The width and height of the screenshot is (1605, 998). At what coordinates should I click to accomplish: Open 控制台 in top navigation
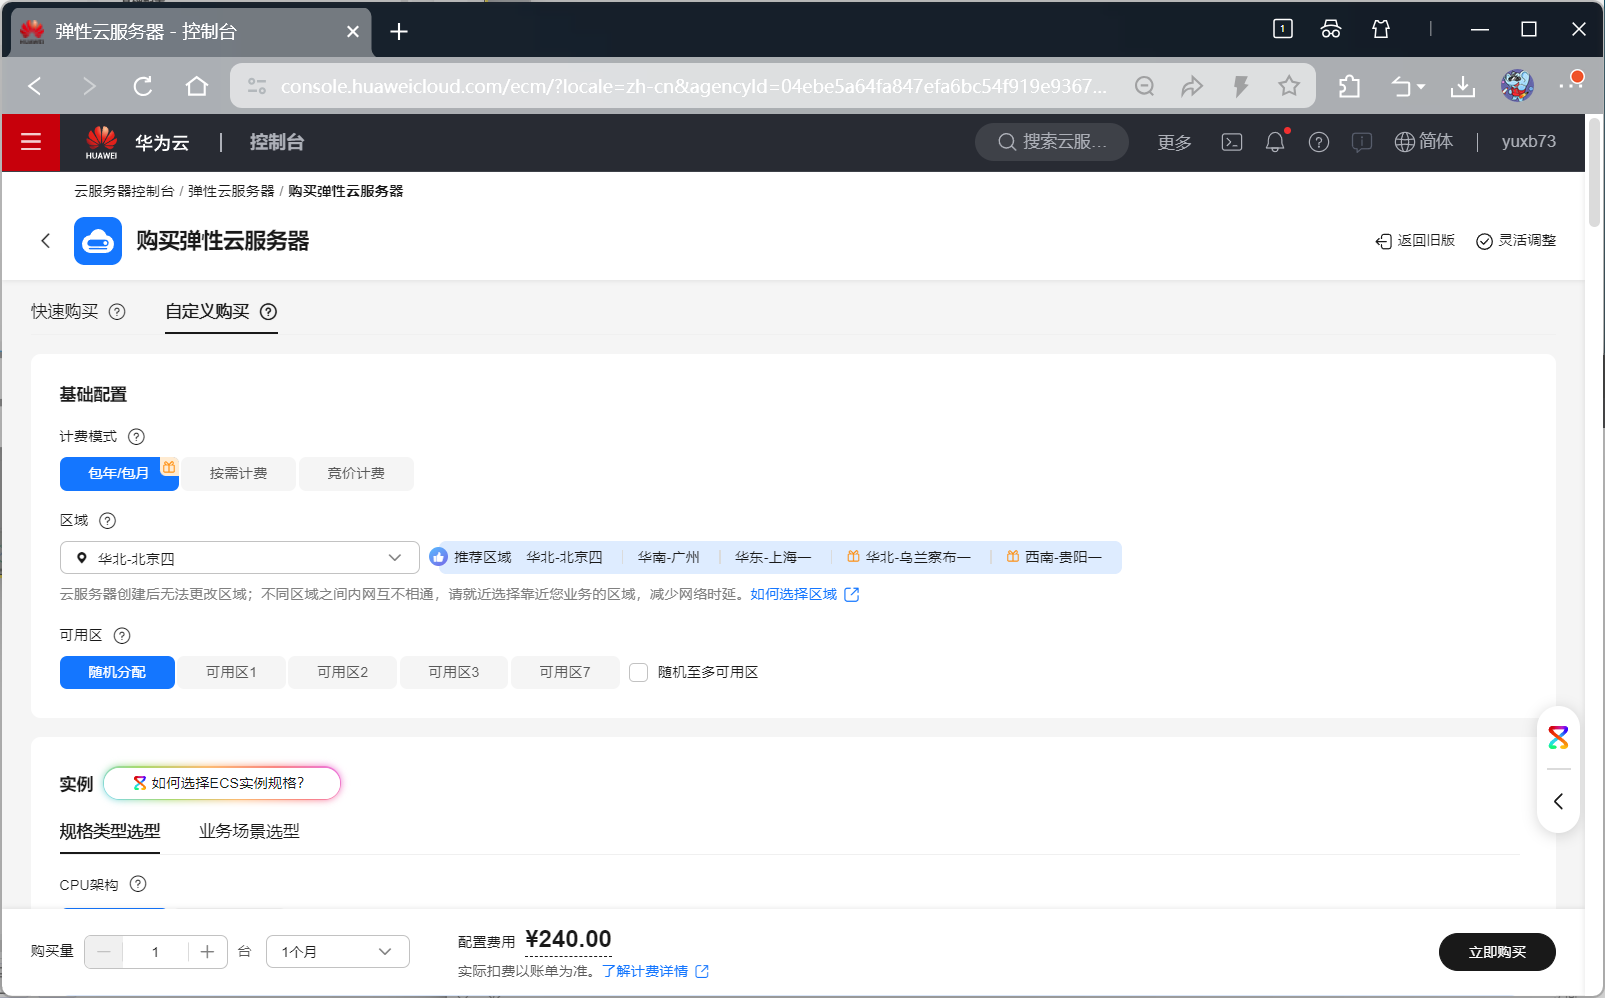(x=277, y=142)
